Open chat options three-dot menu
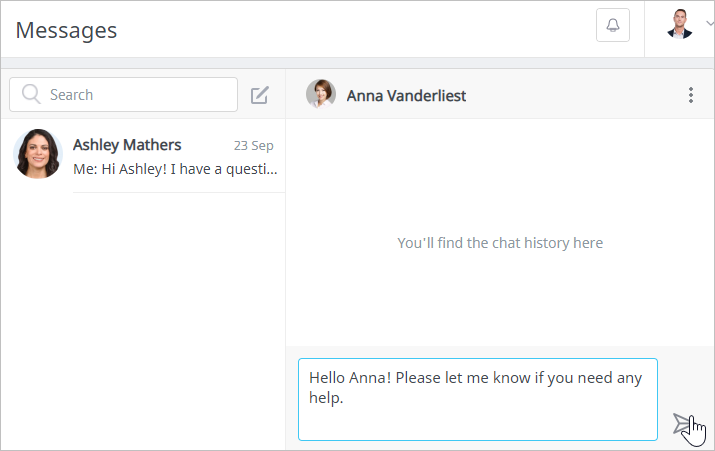 tap(691, 95)
